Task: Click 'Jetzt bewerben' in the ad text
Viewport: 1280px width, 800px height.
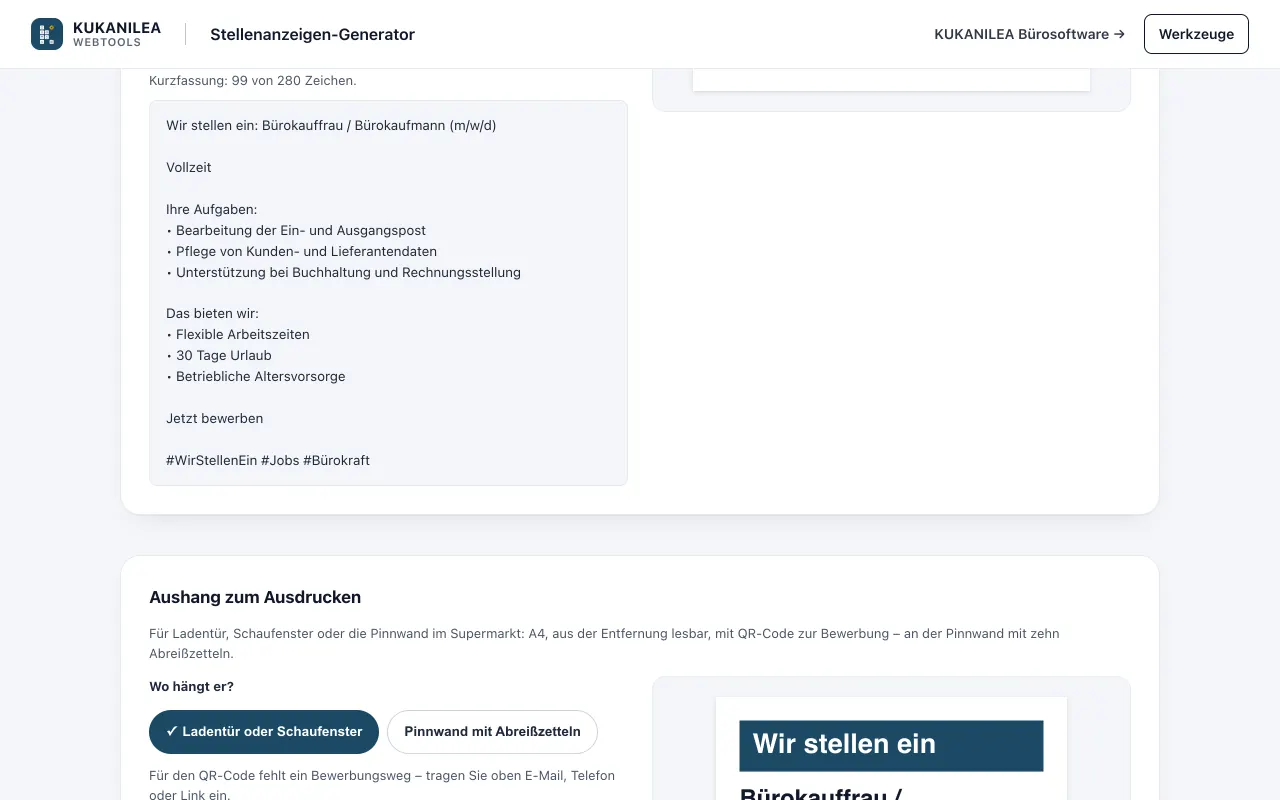Action: coord(215,418)
